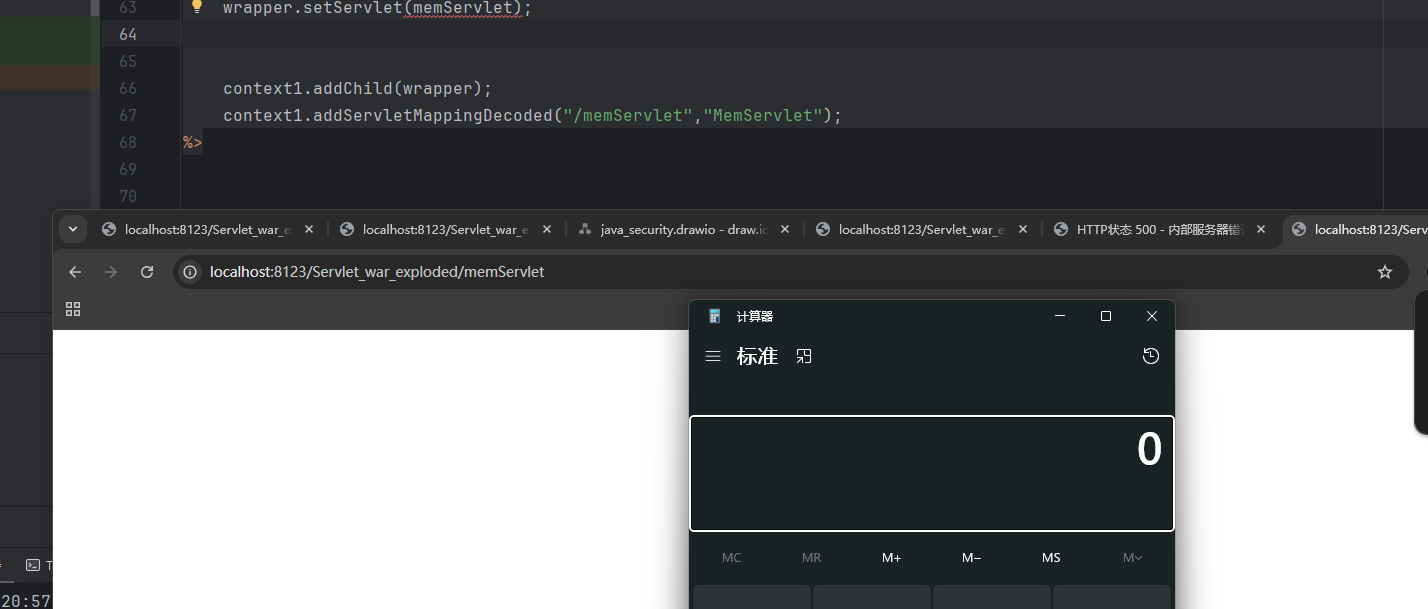Switch to the java_security.drawio tab

[x=680, y=230]
